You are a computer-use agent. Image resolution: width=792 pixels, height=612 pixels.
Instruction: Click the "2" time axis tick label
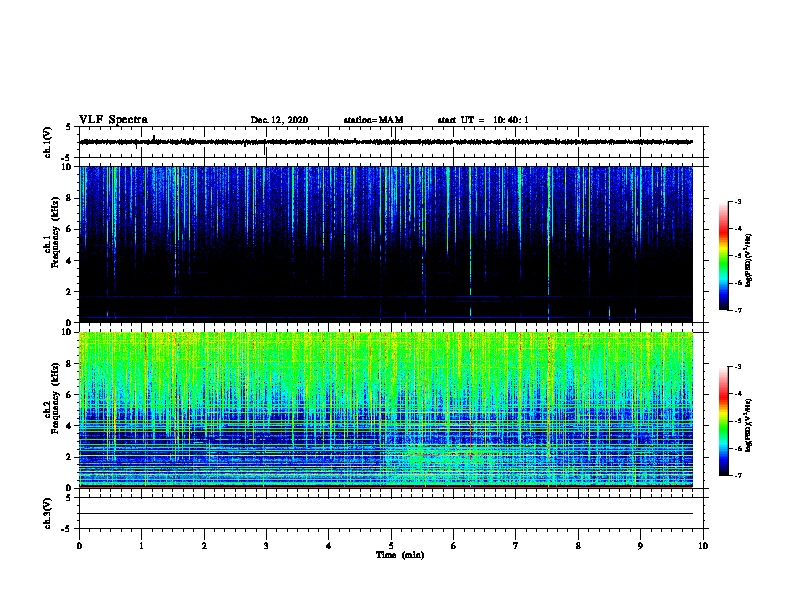(204, 546)
